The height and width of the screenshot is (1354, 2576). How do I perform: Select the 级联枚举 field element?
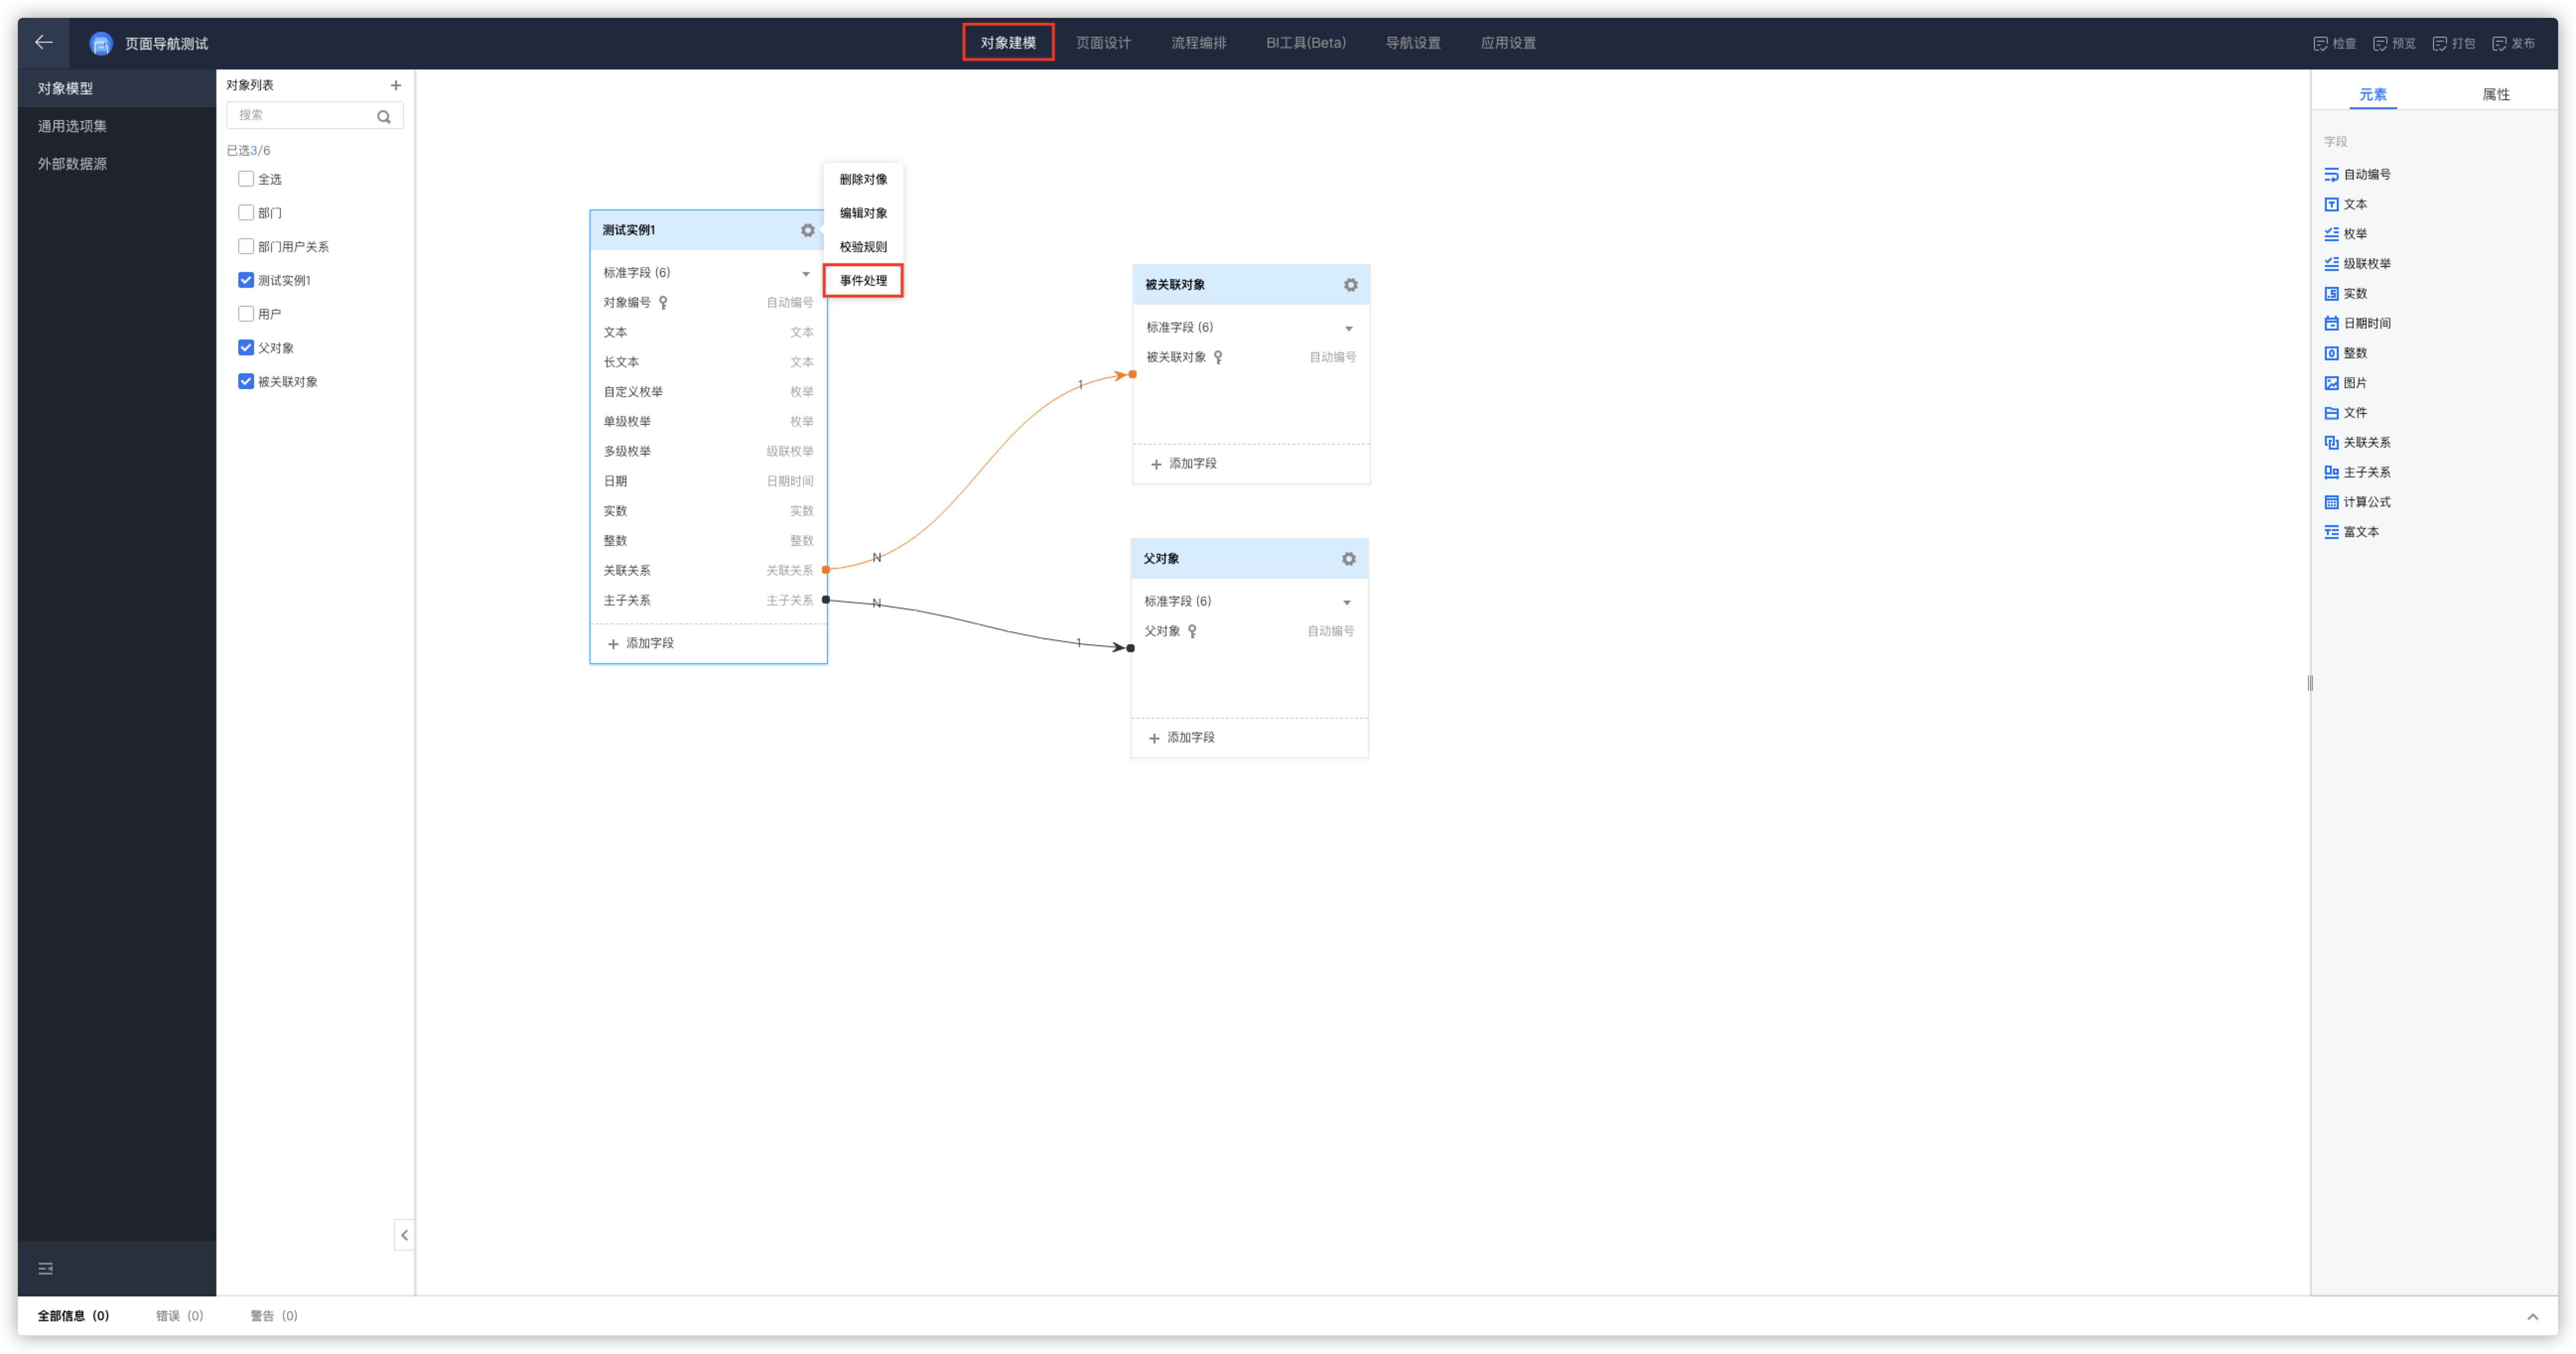[2358, 264]
